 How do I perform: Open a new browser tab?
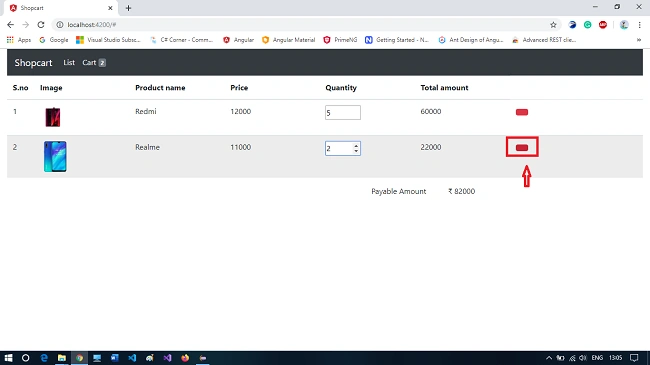pos(128,8)
